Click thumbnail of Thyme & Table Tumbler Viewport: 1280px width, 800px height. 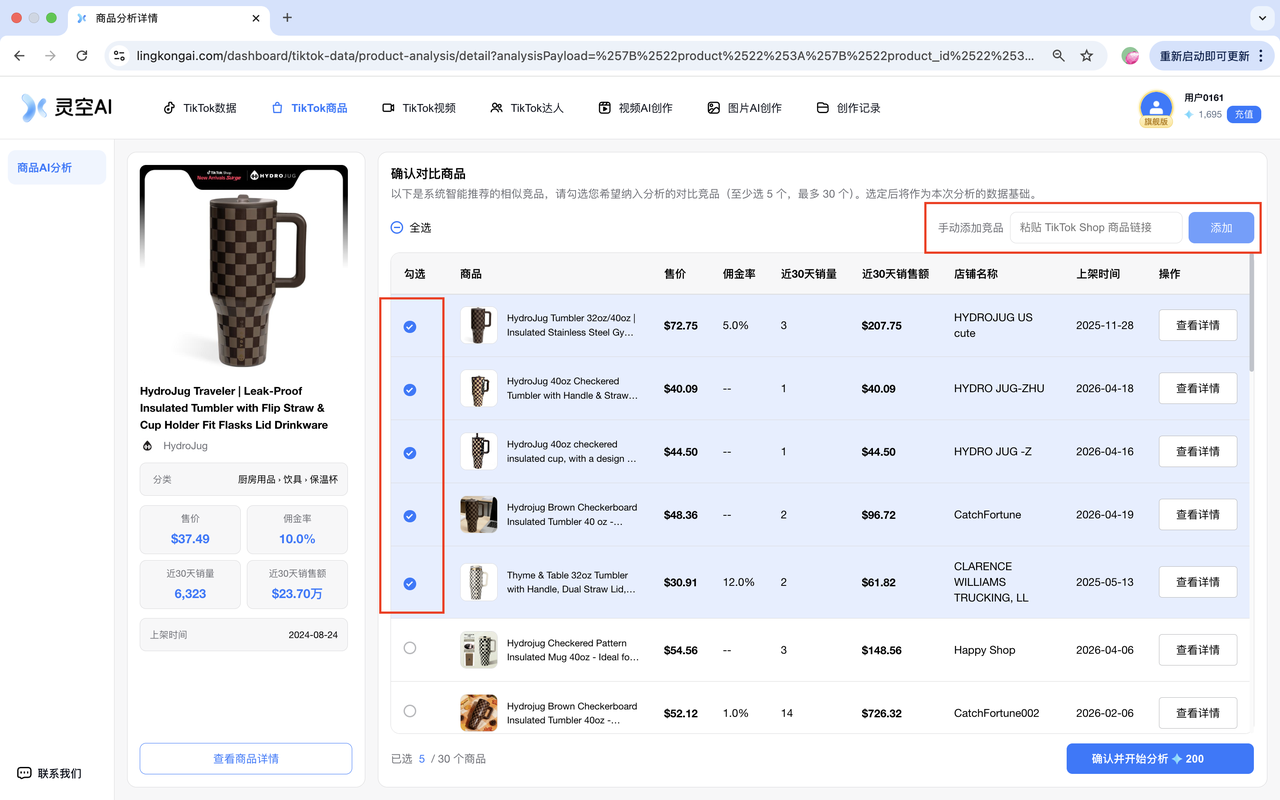click(478, 582)
